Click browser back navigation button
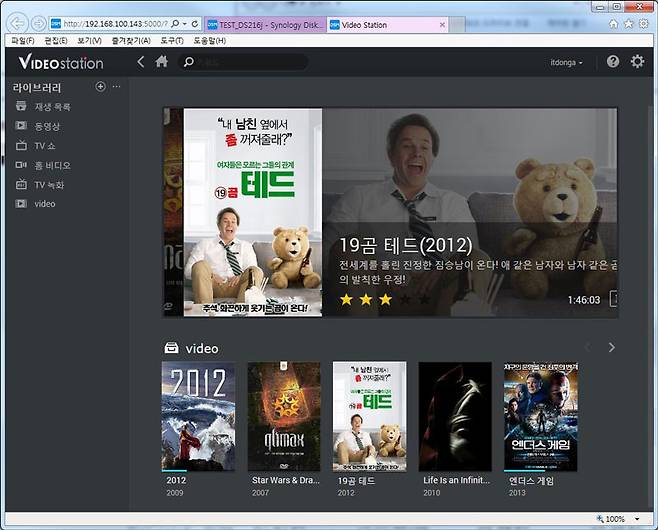 [17, 23]
